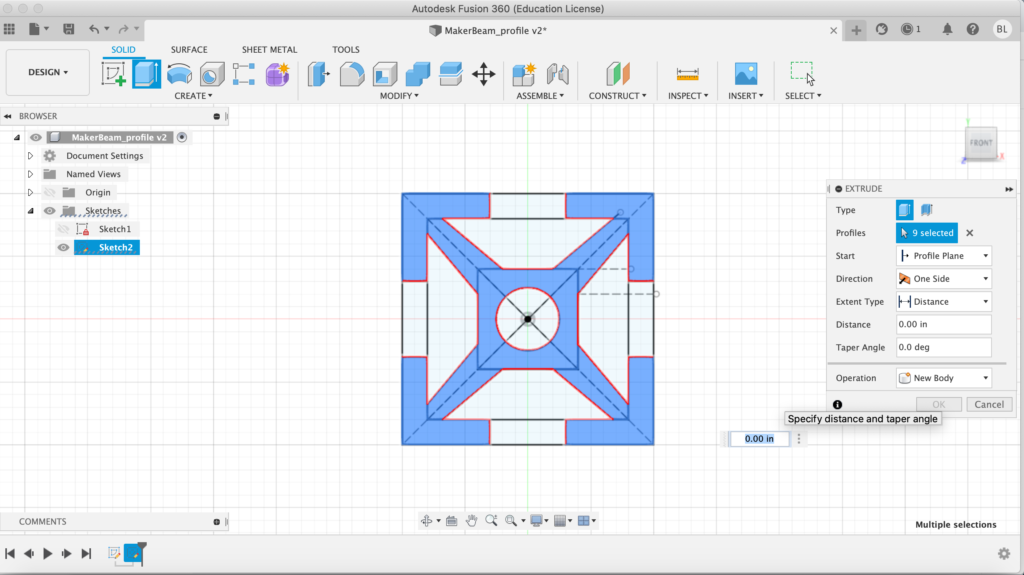Expand the Document Settings tree node
This screenshot has height=575, width=1024.
pos(30,156)
